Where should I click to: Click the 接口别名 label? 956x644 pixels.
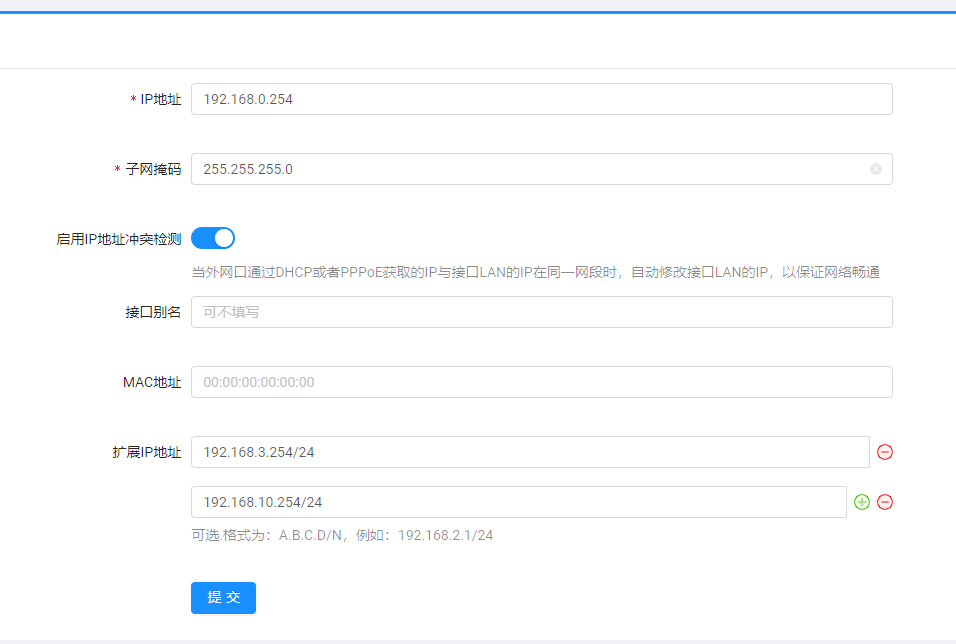click(x=153, y=312)
